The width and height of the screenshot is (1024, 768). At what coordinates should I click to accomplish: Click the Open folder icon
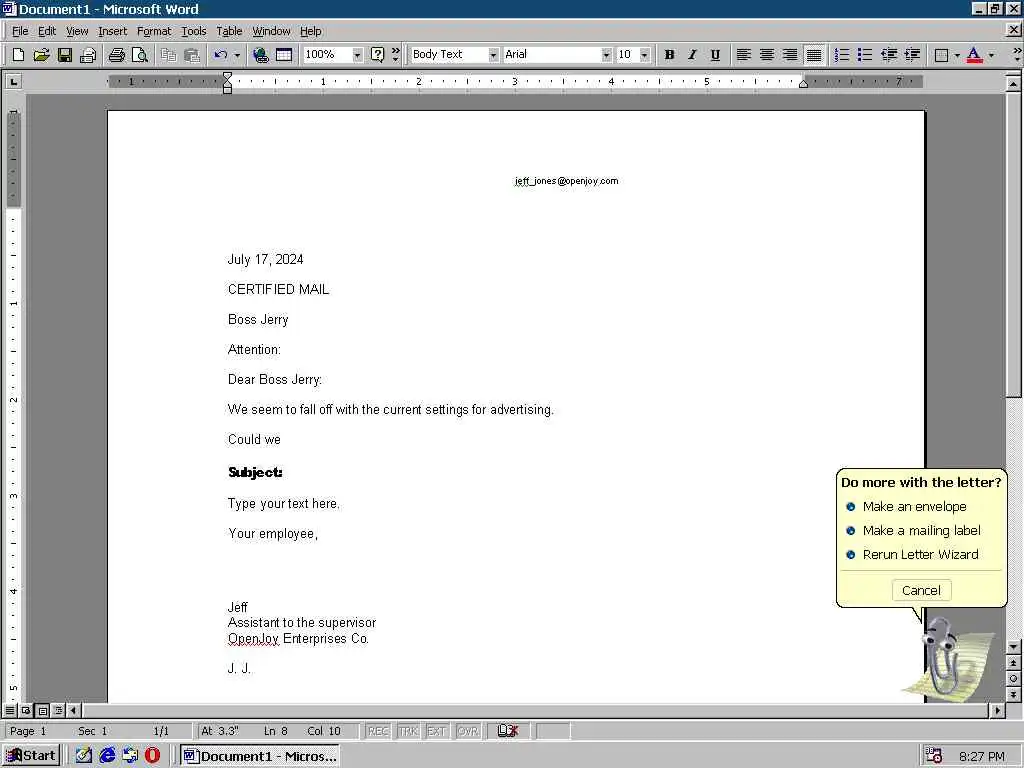click(x=41, y=55)
